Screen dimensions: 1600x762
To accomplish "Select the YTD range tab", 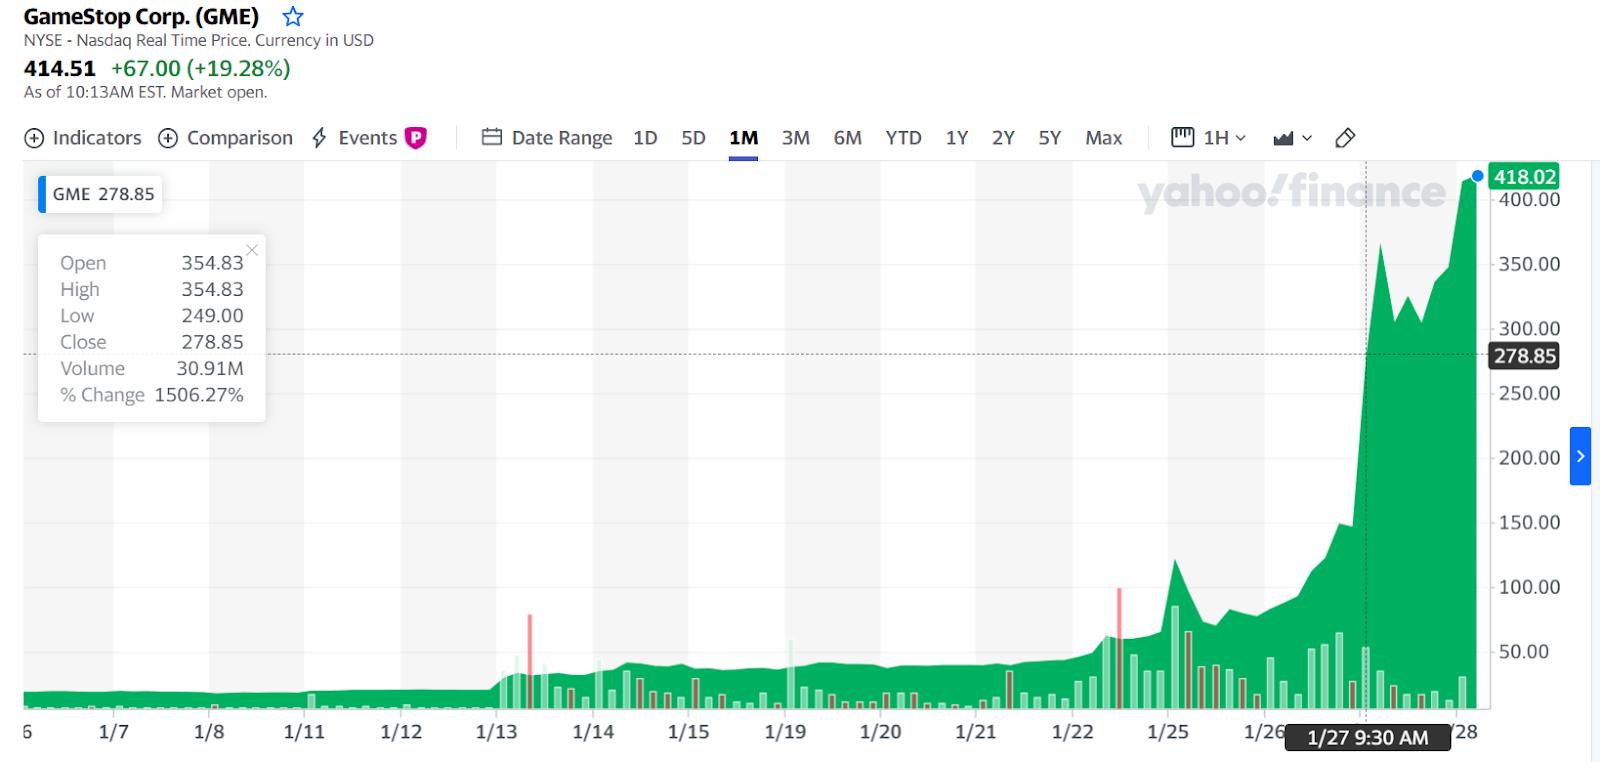I will pos(903,138).
